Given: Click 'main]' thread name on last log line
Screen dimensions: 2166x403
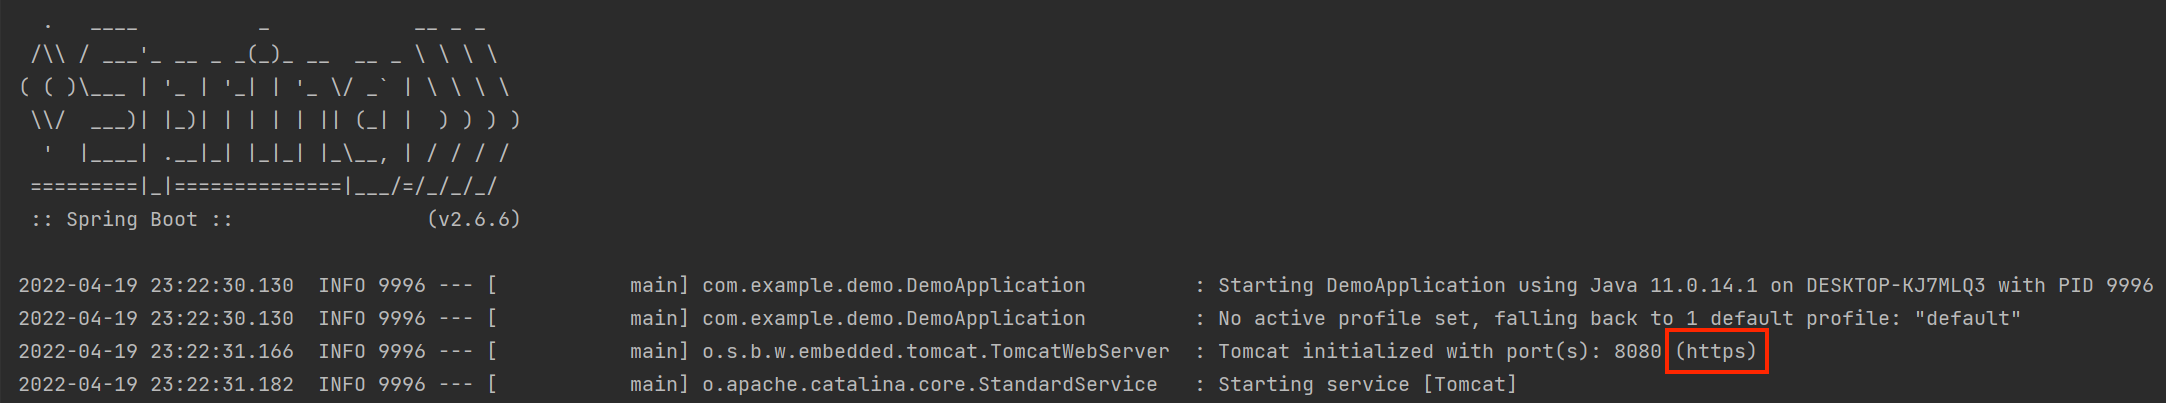Looking at the screenshot, I should (x=659, y=385).
